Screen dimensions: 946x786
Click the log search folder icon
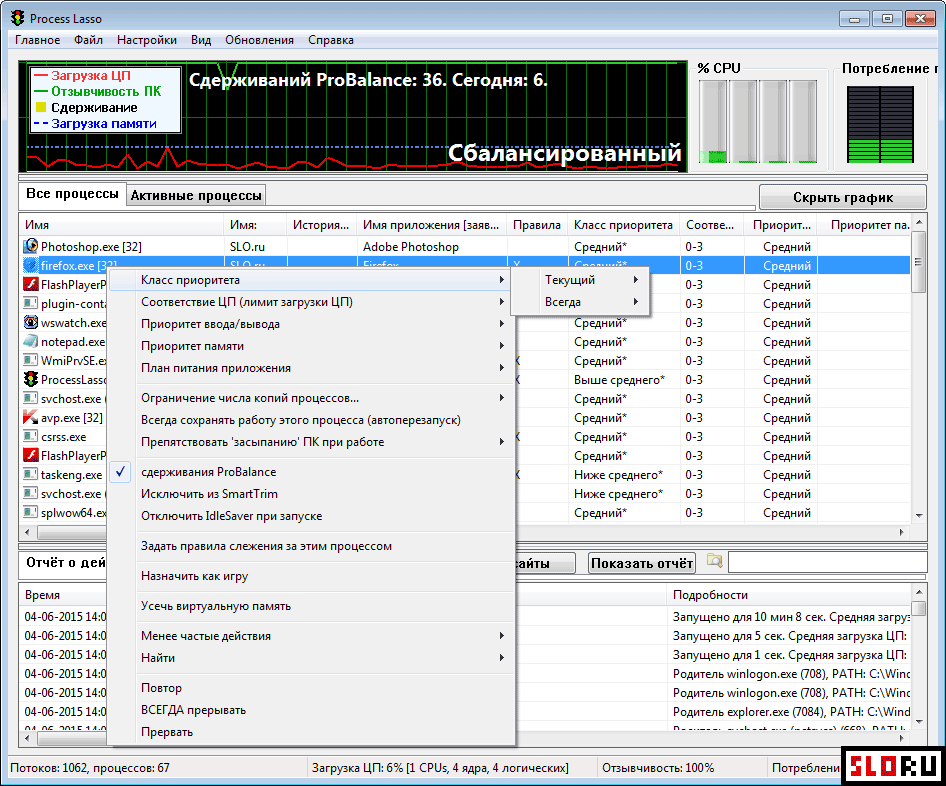point(714,561)
